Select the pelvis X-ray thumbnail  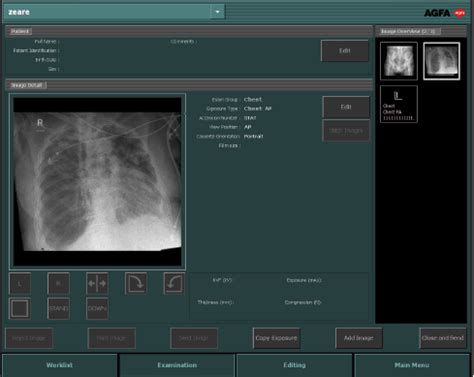point(399,61)
